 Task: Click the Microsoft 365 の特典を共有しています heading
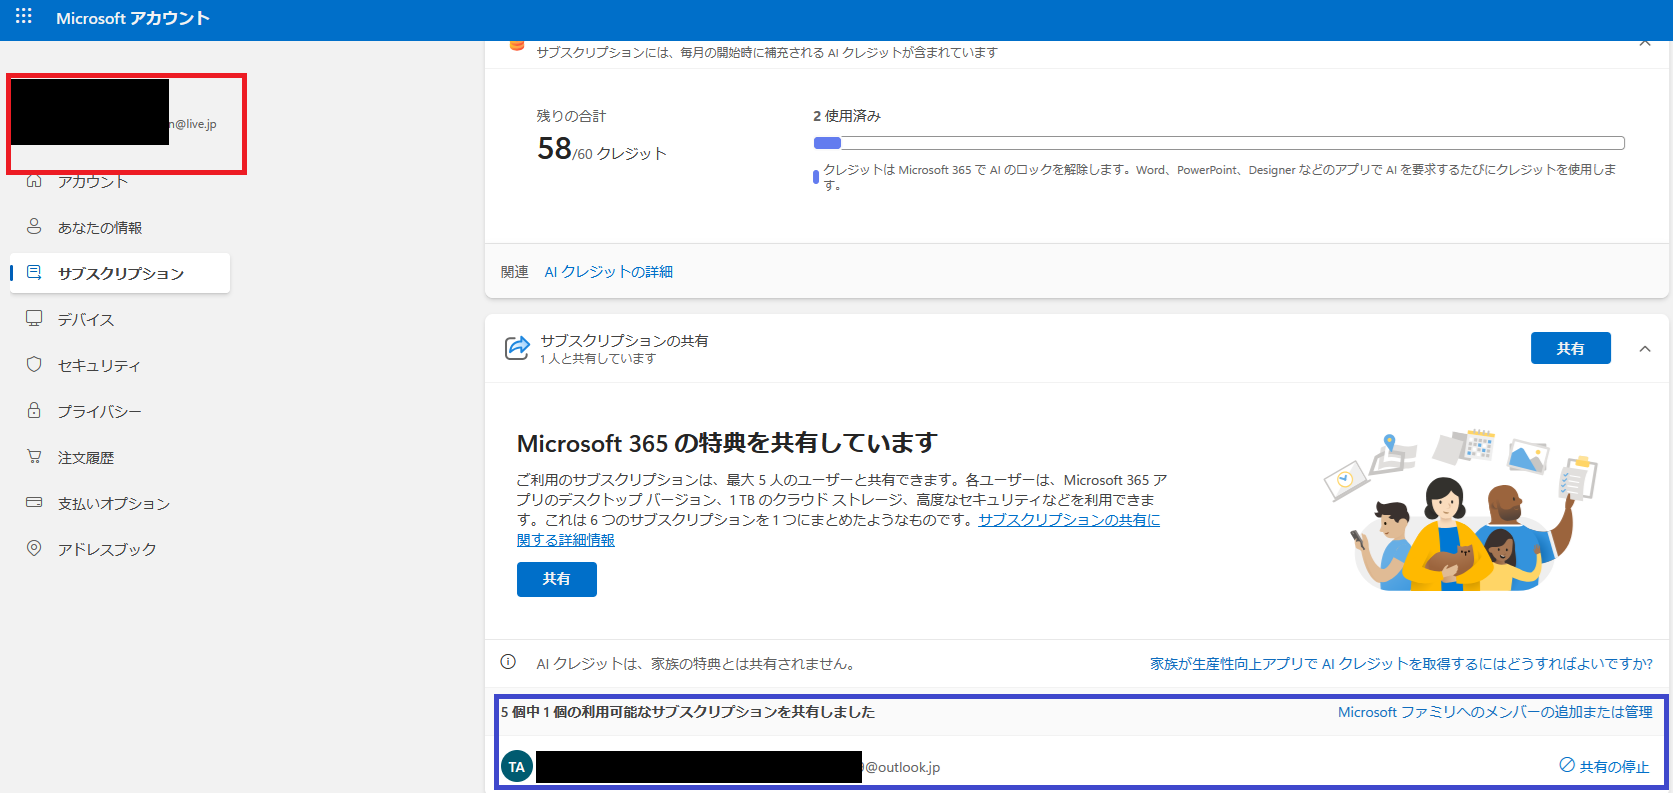[x=727, y=443]
